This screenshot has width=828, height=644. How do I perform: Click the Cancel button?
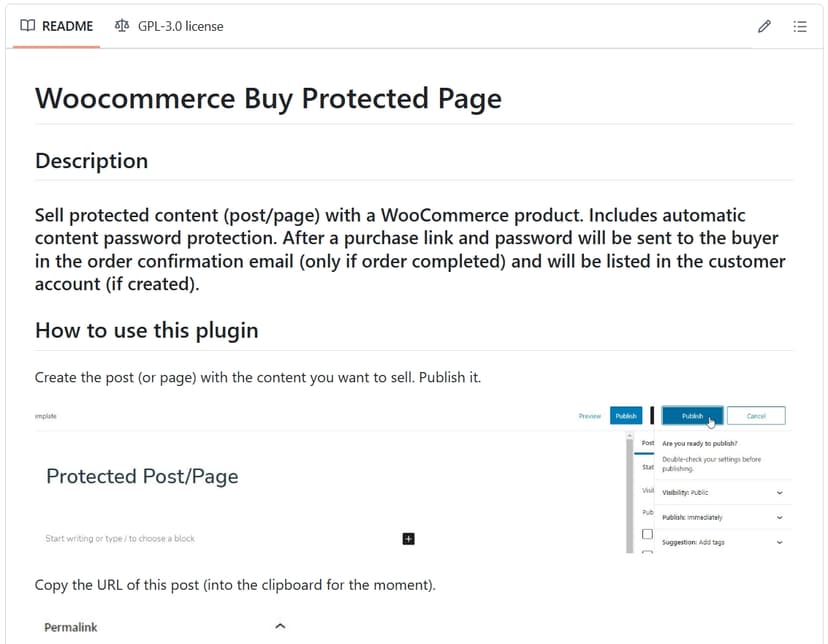coord(756,416)
